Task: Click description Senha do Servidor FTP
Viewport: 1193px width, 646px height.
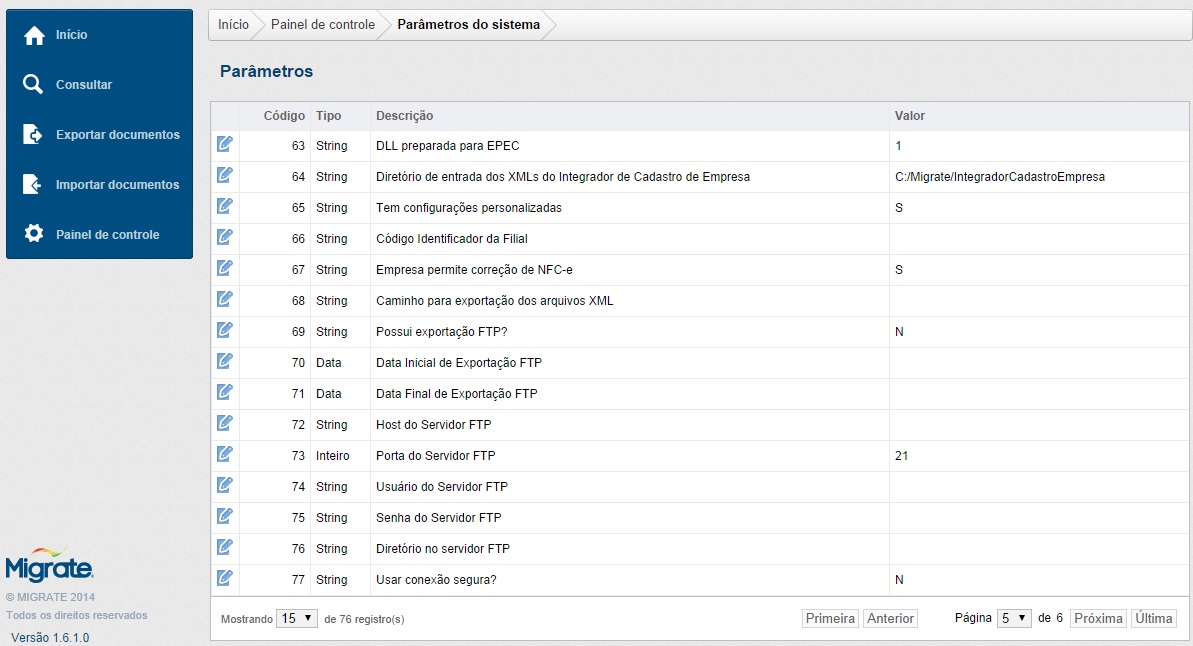Action: click(x=438, y=517)
